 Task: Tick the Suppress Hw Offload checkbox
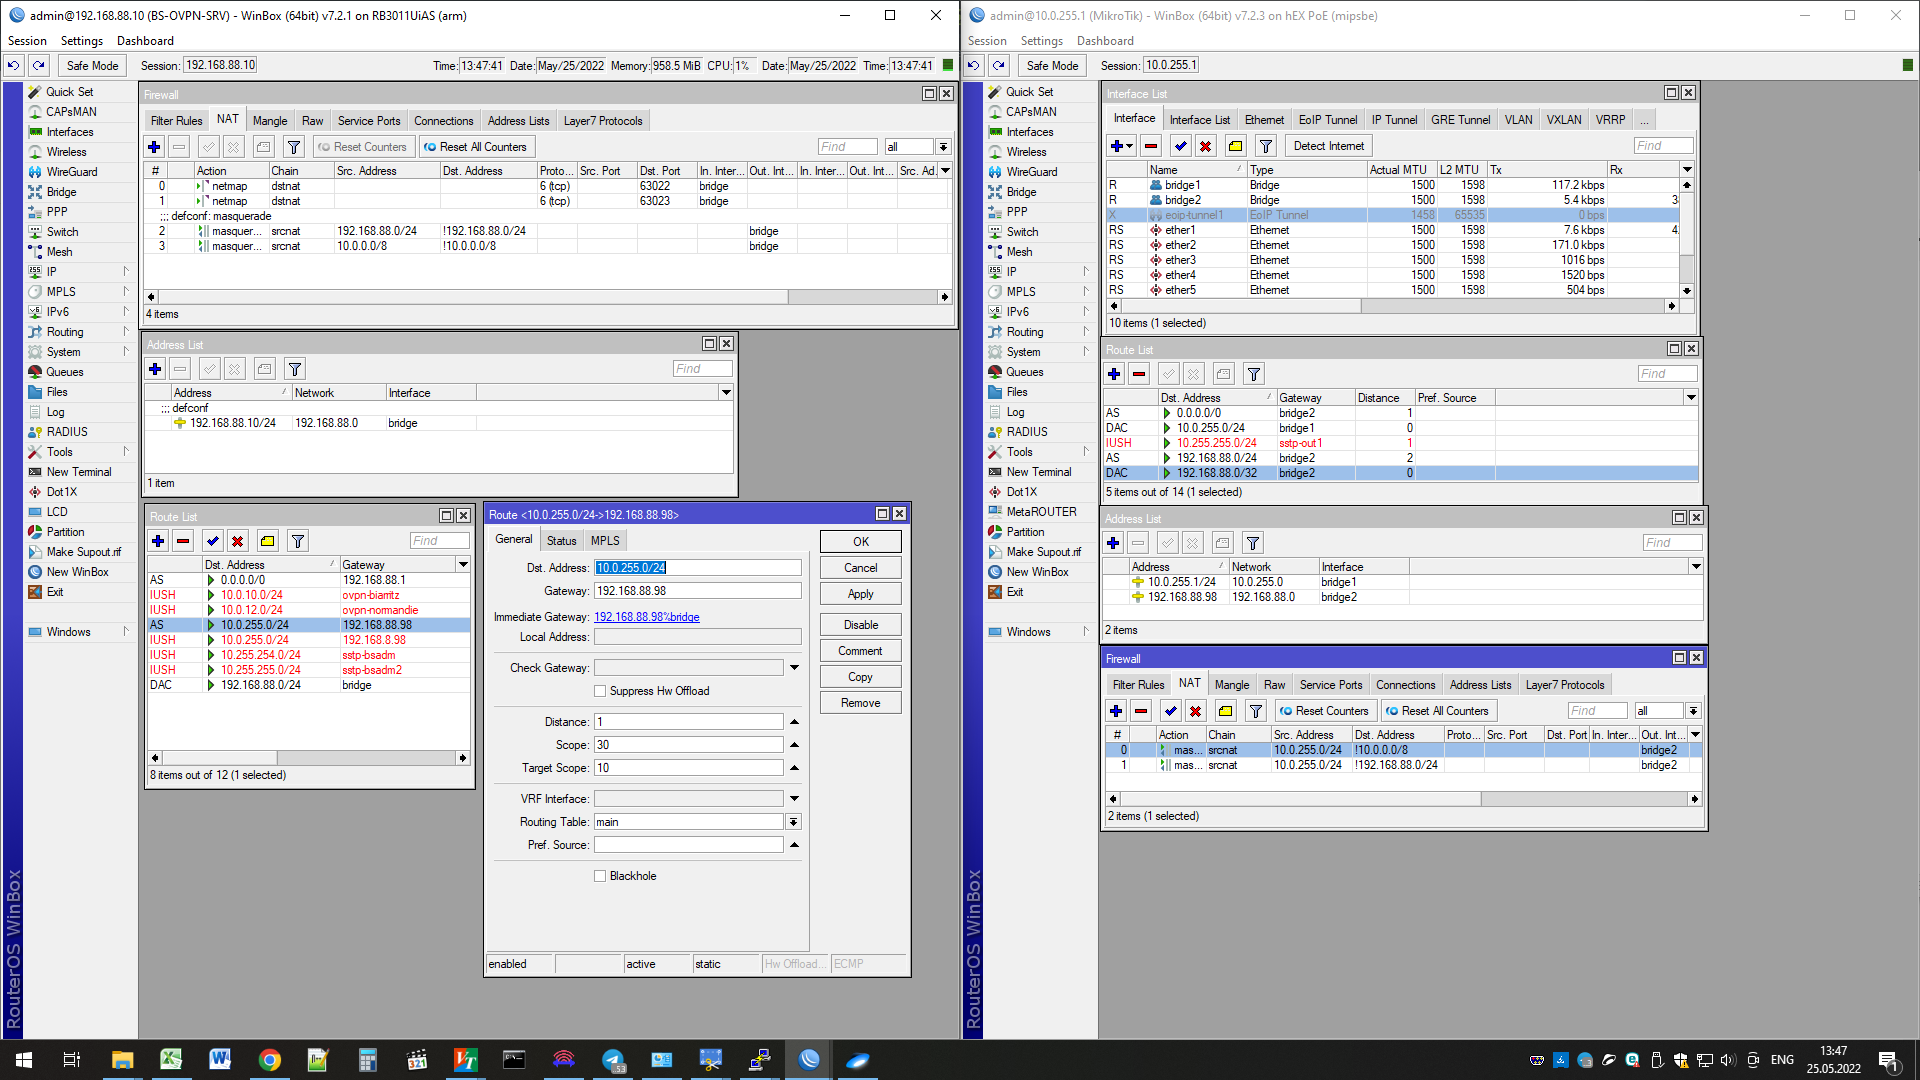pyautogui.click(x=600, y=691)
